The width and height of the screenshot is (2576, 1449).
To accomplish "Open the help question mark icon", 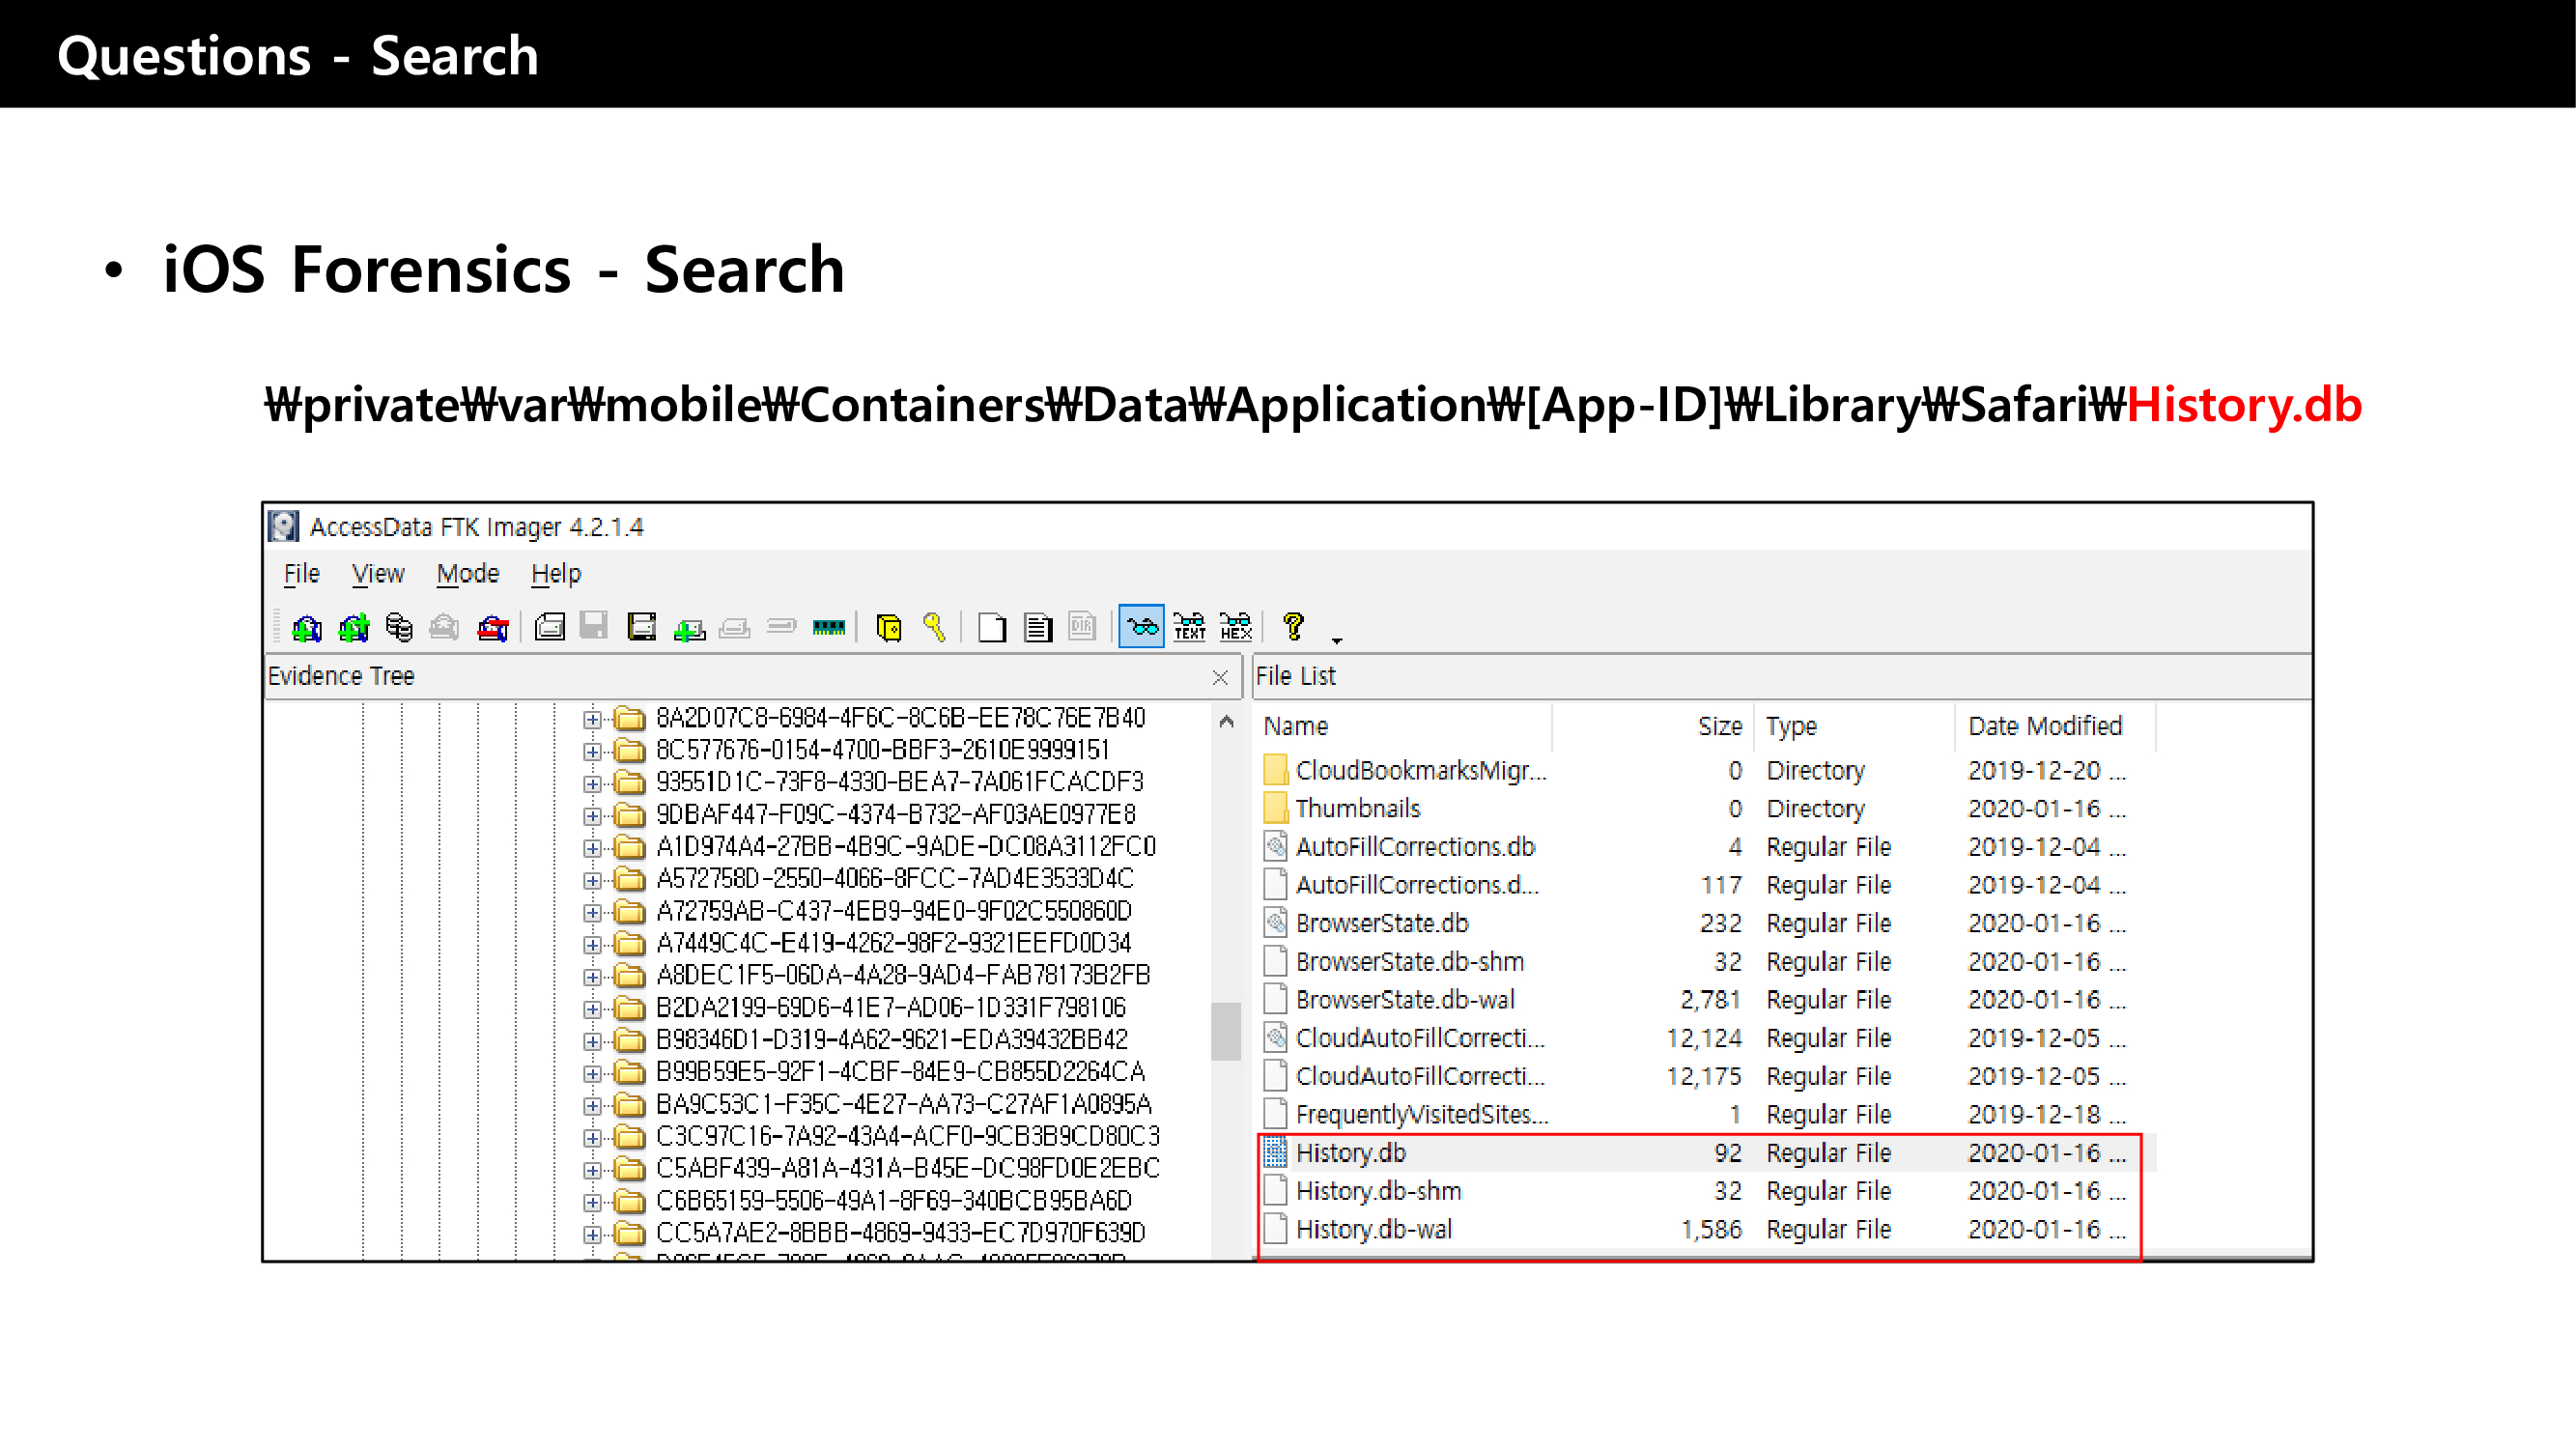I will [1293, 627].
